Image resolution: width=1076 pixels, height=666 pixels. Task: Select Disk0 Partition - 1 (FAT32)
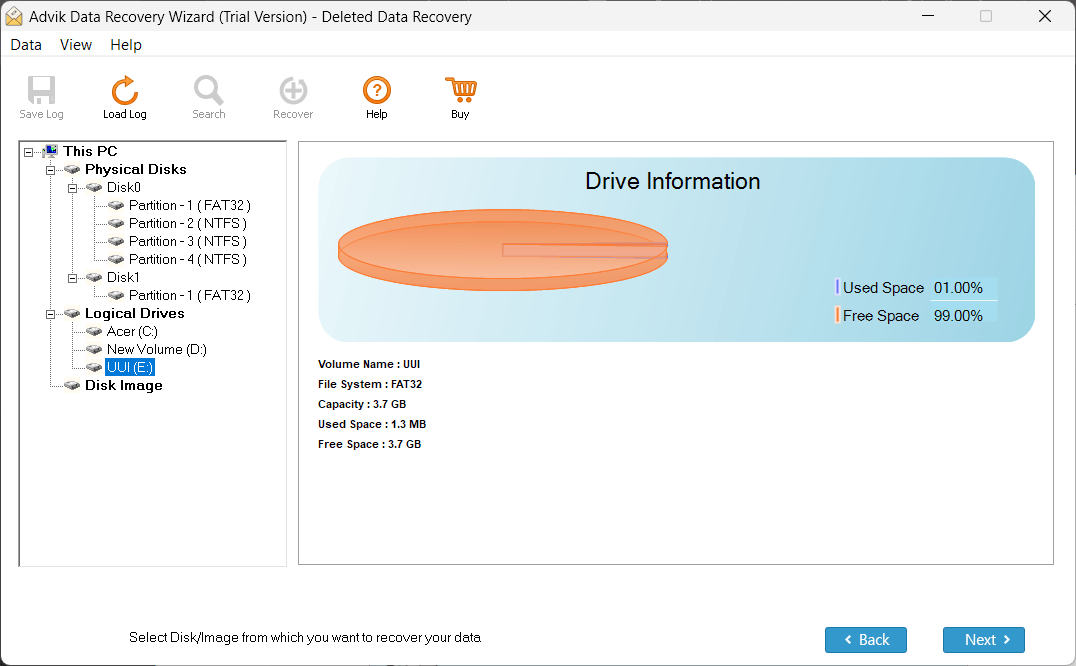point(189,205)
